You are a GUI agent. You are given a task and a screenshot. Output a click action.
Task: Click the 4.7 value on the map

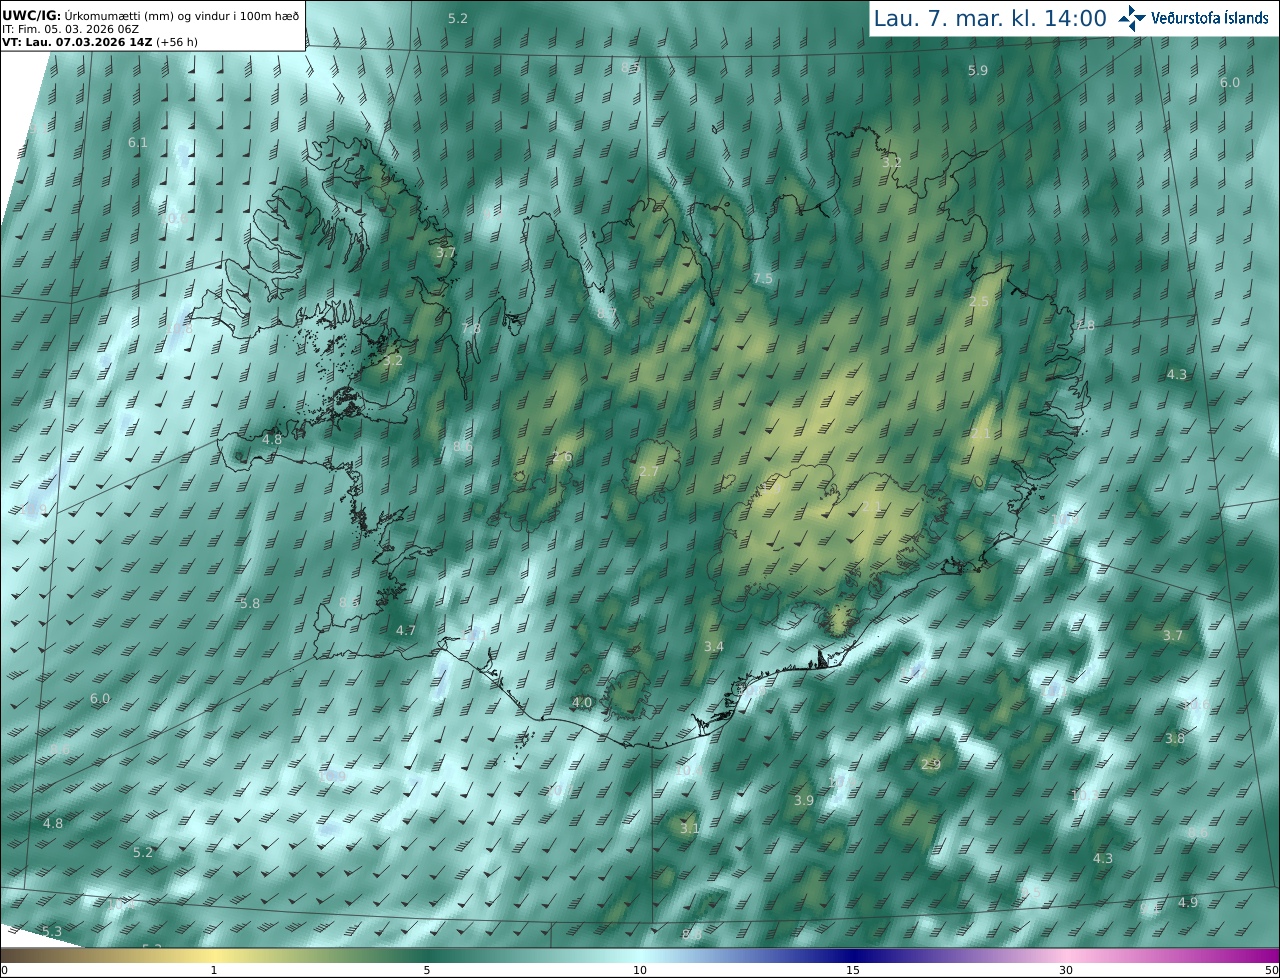405,630
